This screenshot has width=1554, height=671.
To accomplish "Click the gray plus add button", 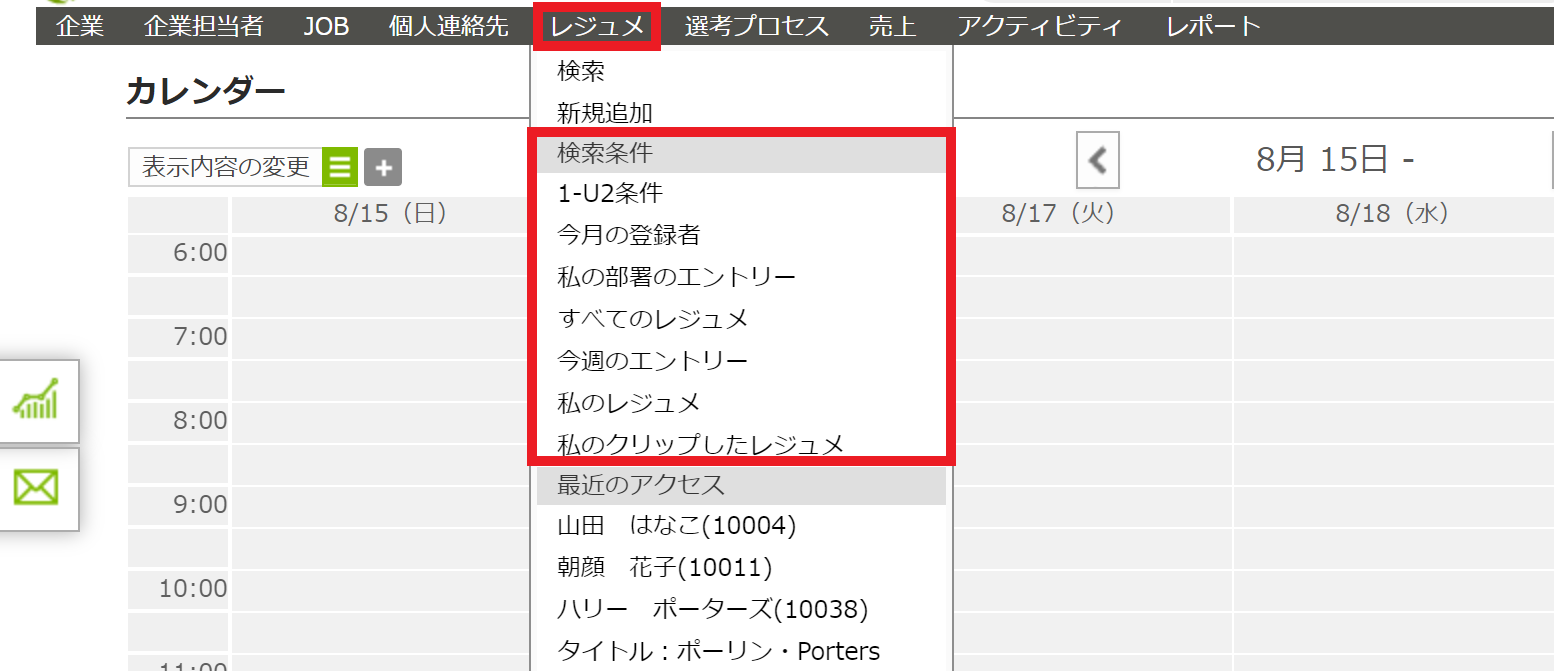I will point(383,167).
